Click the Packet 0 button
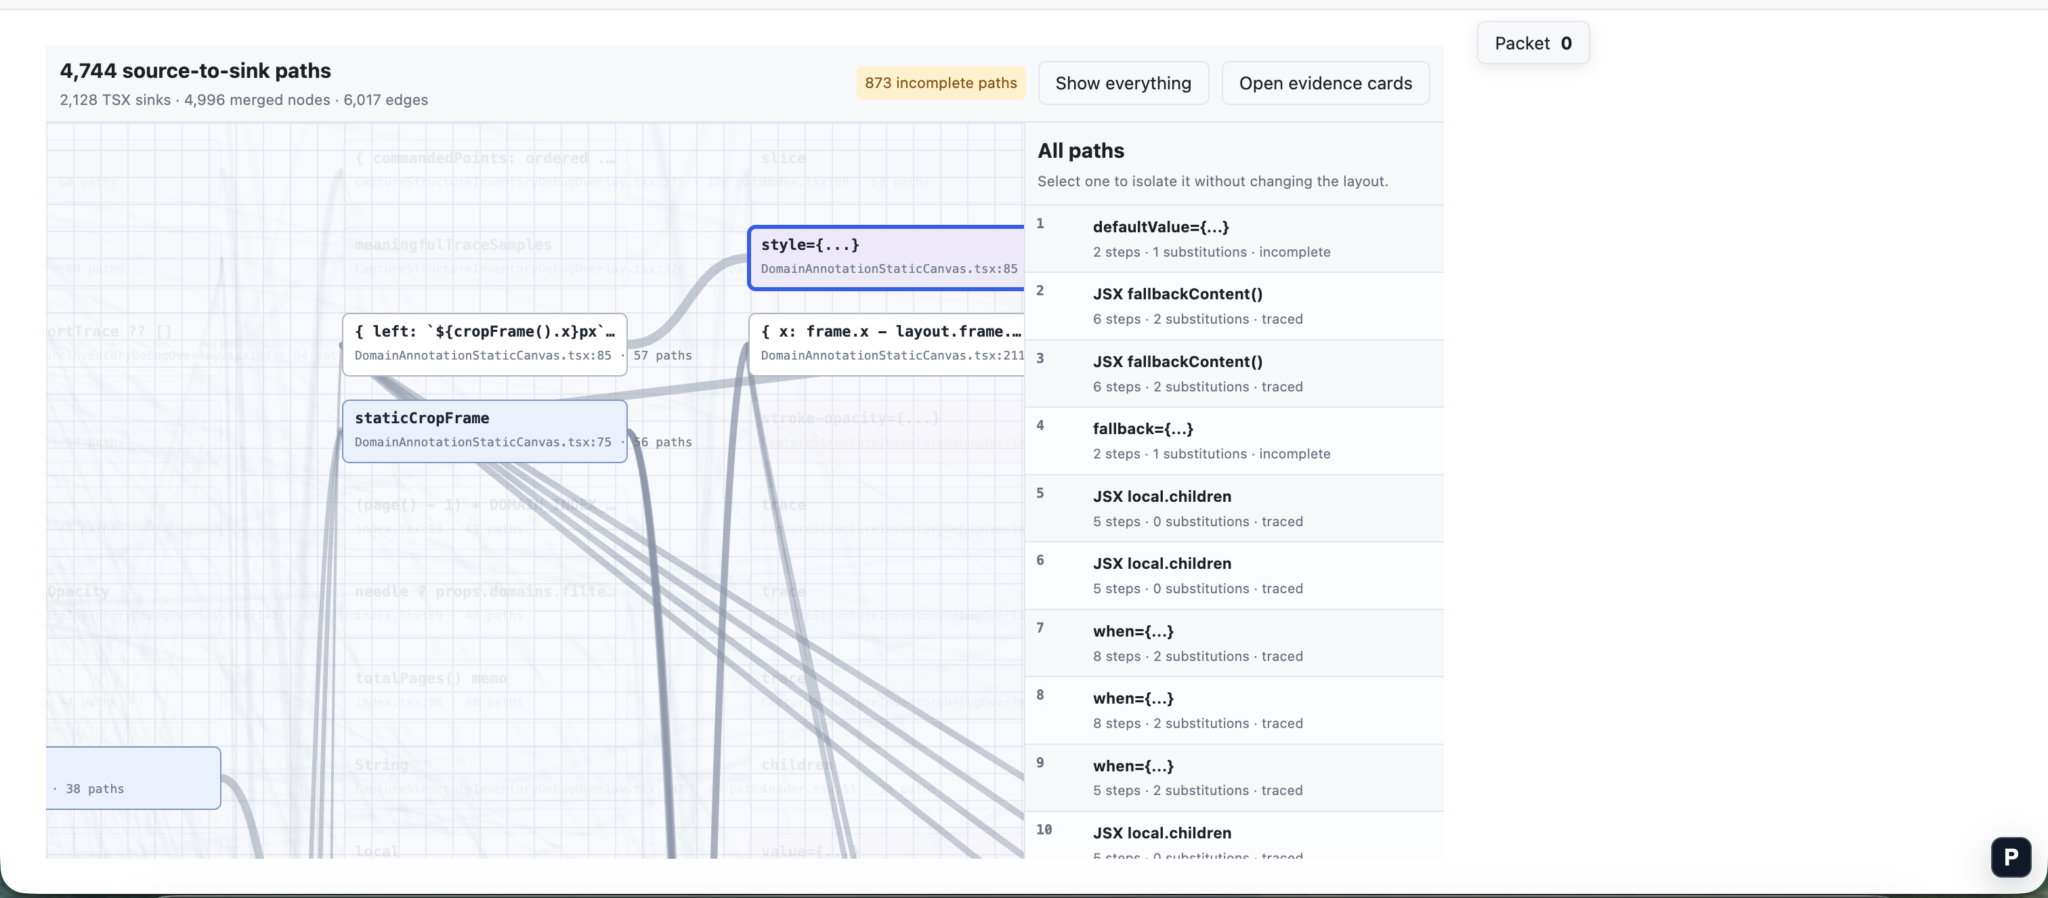 pyautogui.click(x=1533, y=43)
